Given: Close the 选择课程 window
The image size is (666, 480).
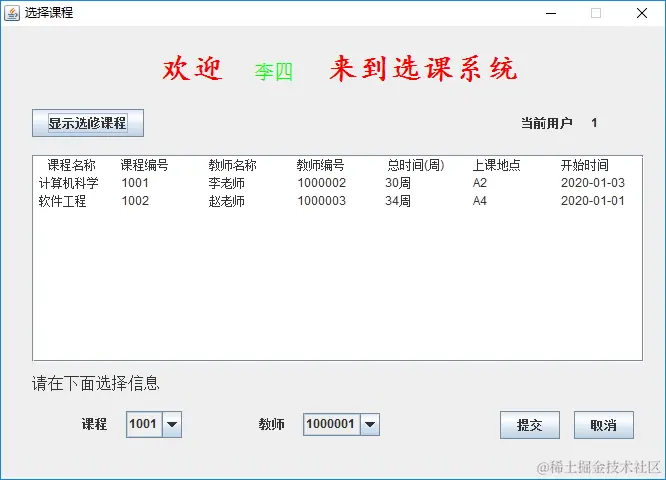Looking at the screenshot, I should pos(642,13).
